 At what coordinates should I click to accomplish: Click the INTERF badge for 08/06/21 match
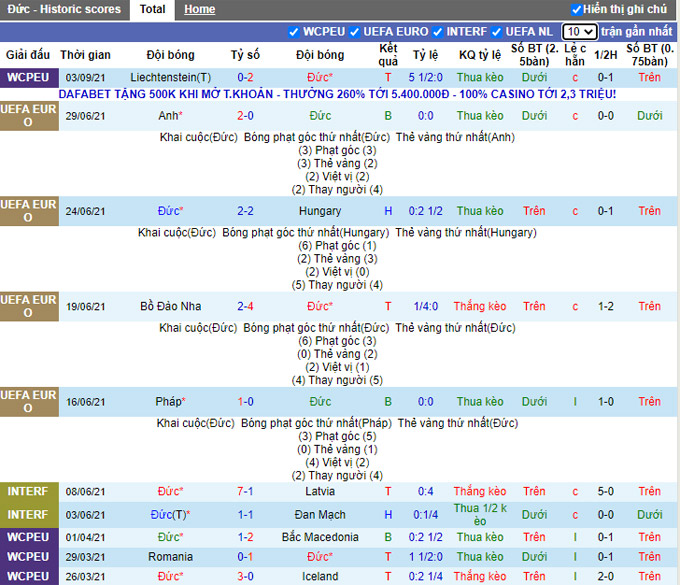28,492
